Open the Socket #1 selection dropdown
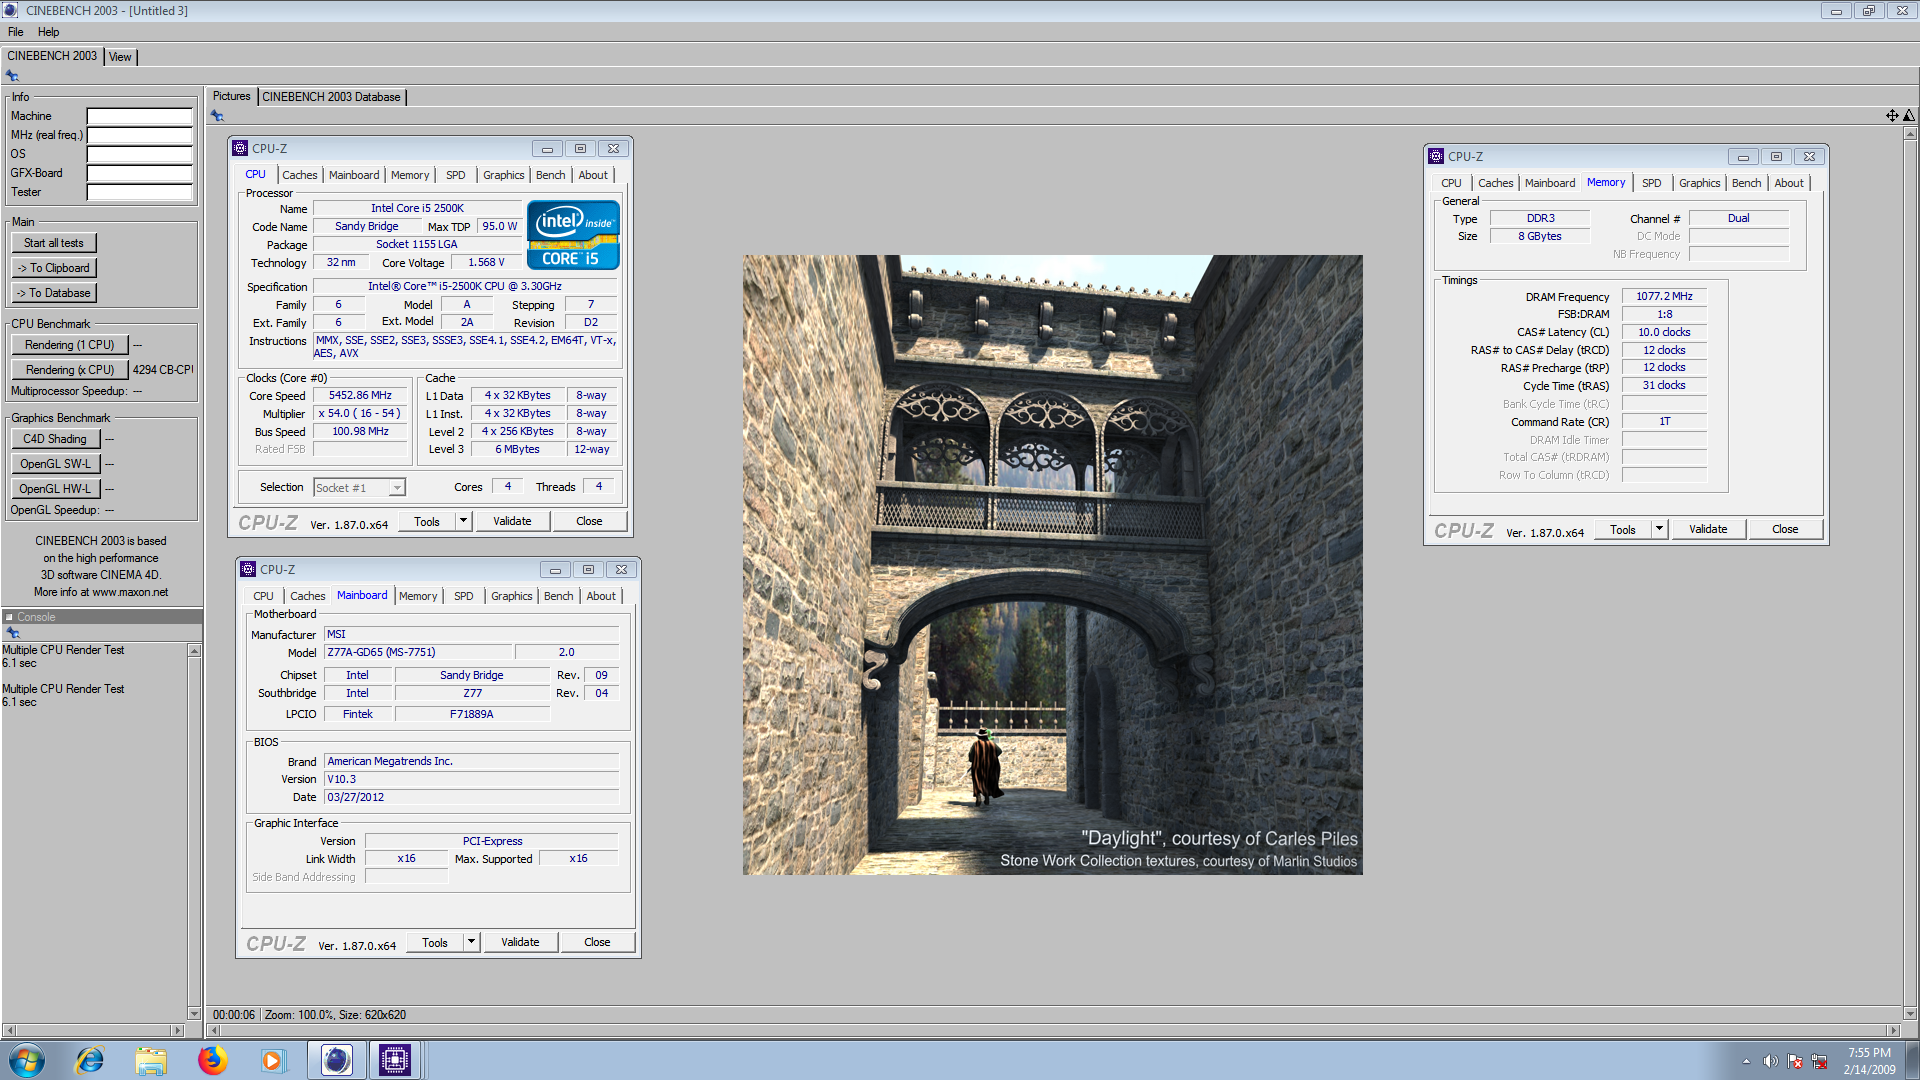Screen dimensions: 1920x1080 (x=397, y=488)
